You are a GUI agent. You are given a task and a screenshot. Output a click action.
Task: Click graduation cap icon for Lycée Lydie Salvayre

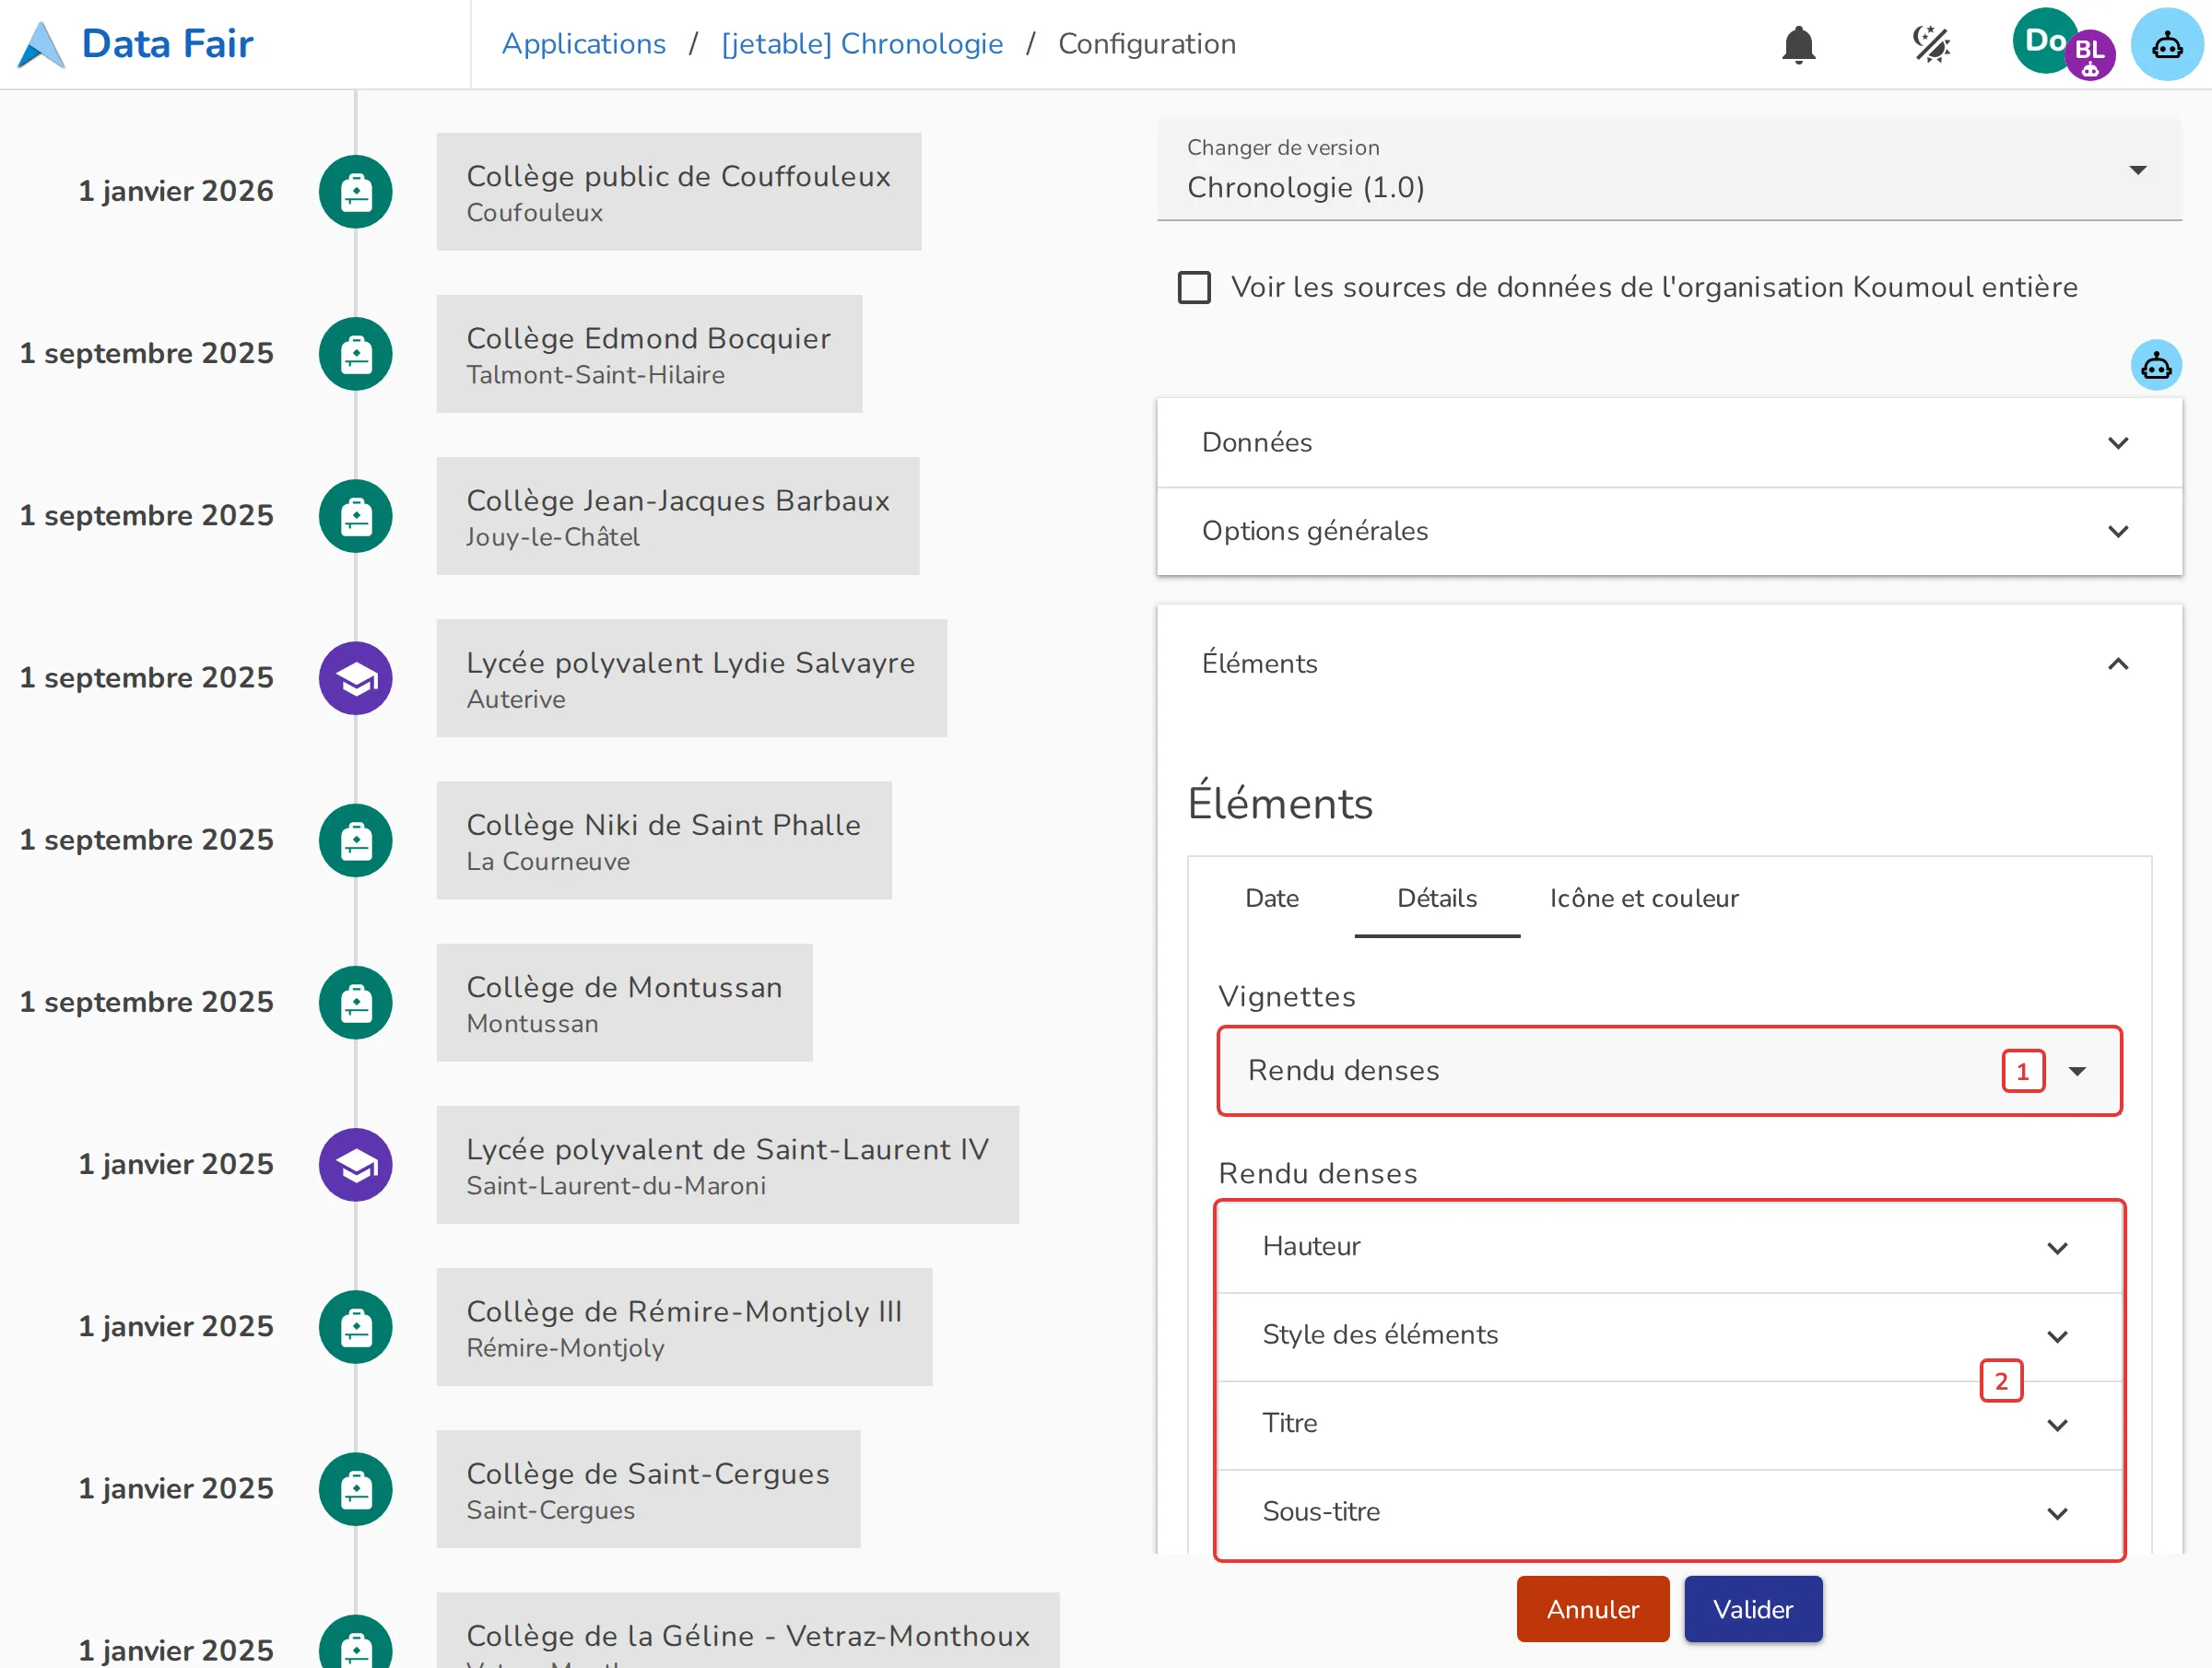(x=356, y=678)
